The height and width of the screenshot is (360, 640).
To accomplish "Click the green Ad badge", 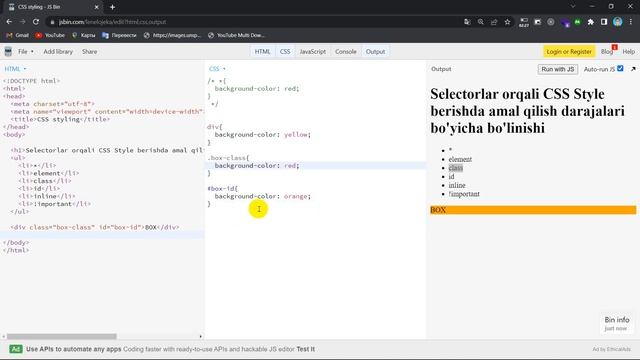I will pyautogui.click(x=16, y=349).
